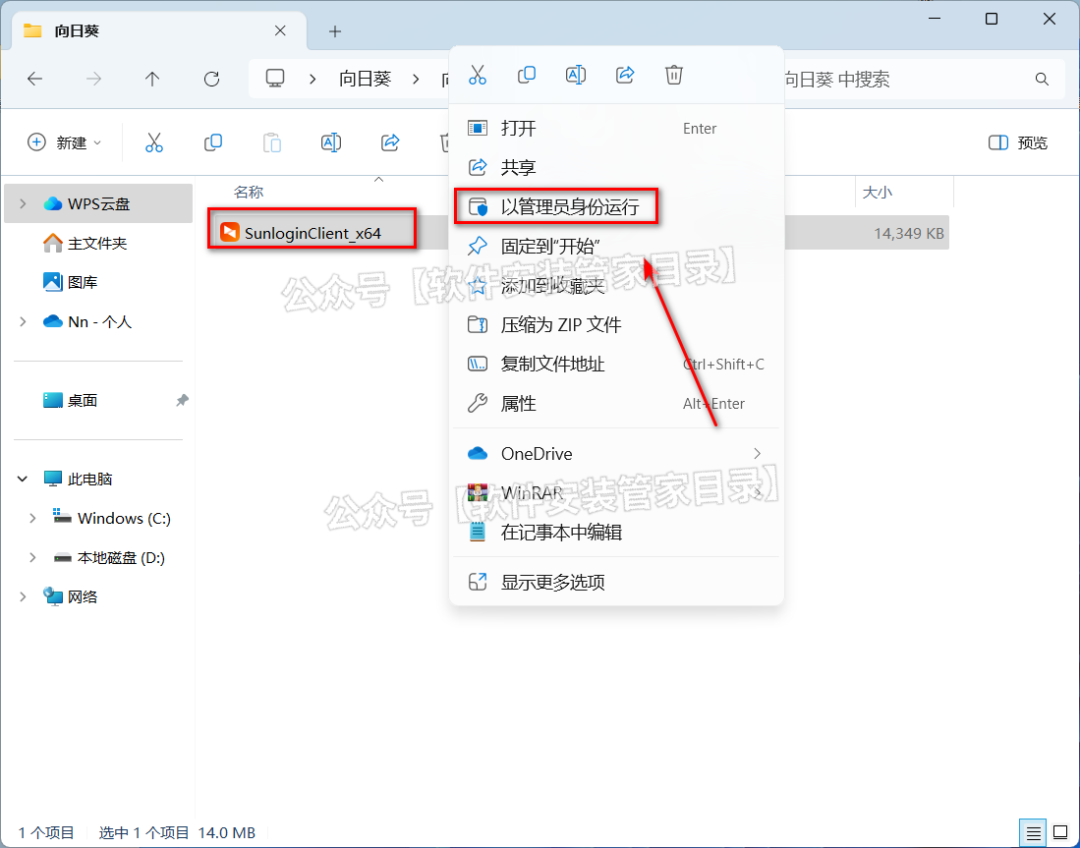1080x848 pixels.
Task: Pin file with 固定到"开始"
Action: [x=616, y=246]
